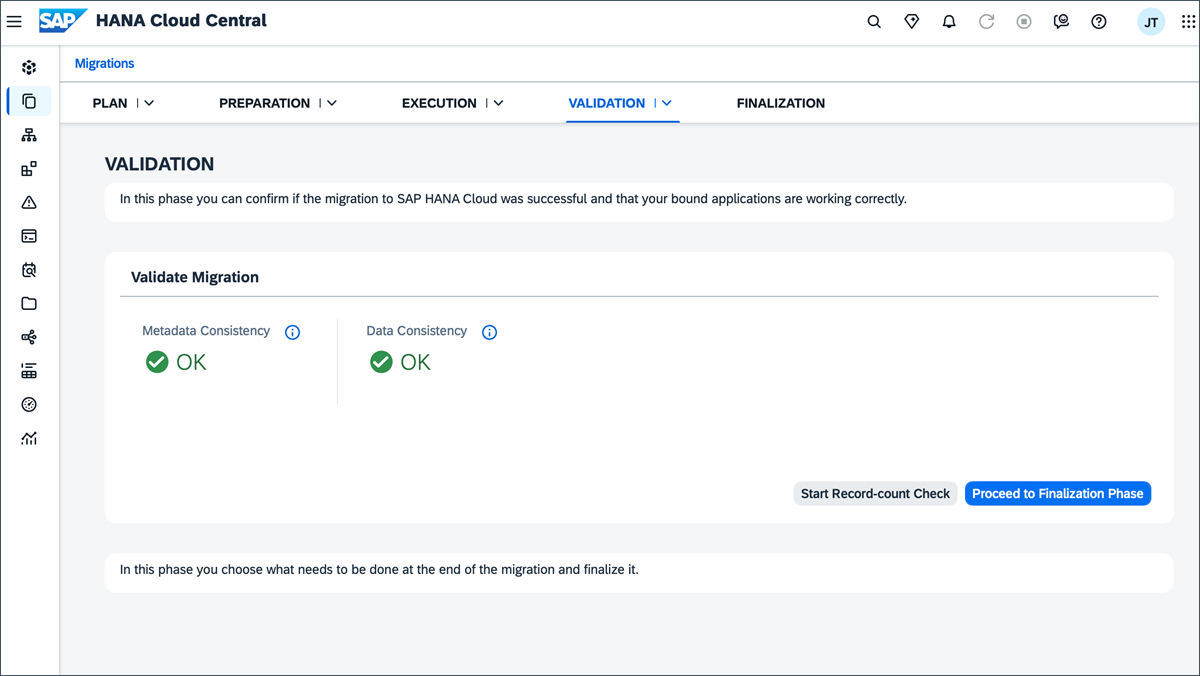The width and height of the screenshot is (1200, 676).
Task: Click the Metadata Consistency label
Action: coord(206,331)
